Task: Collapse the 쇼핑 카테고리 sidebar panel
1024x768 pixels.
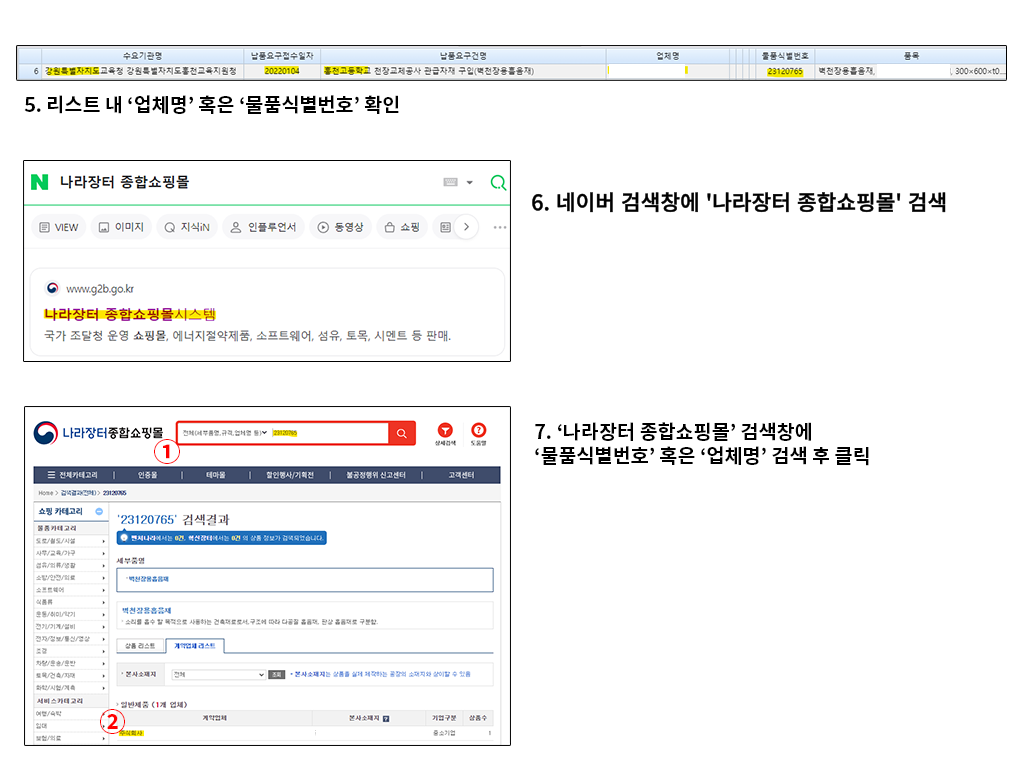Action: click(99, 512)
